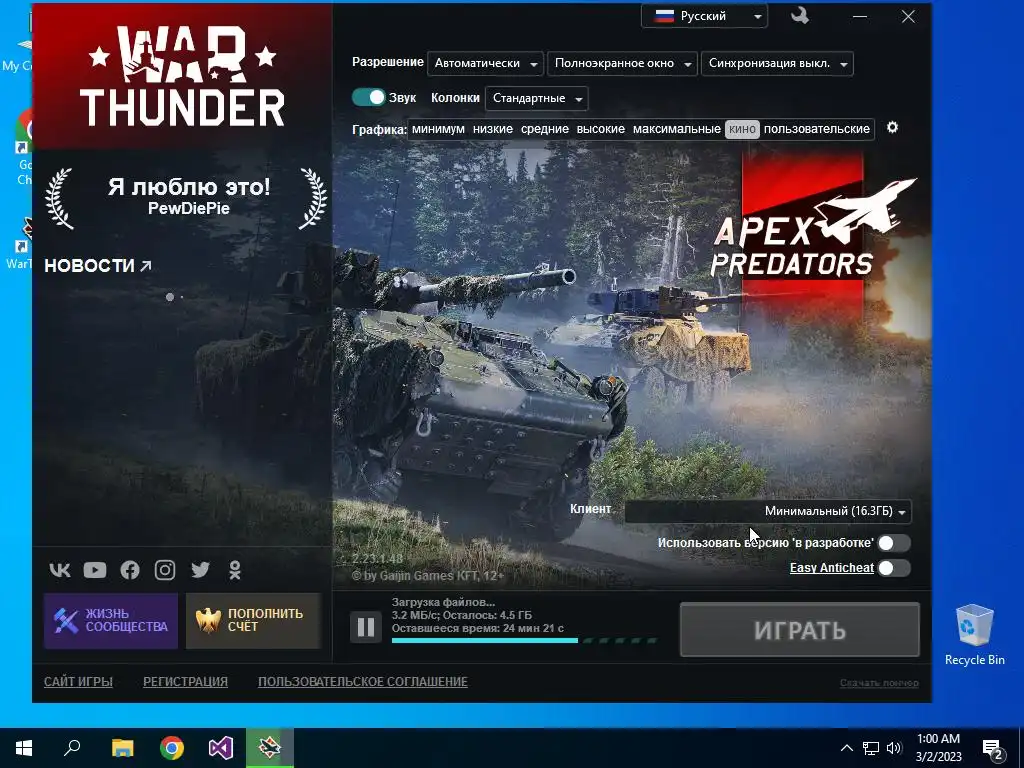Open the VK social page icon

(60, 570)
